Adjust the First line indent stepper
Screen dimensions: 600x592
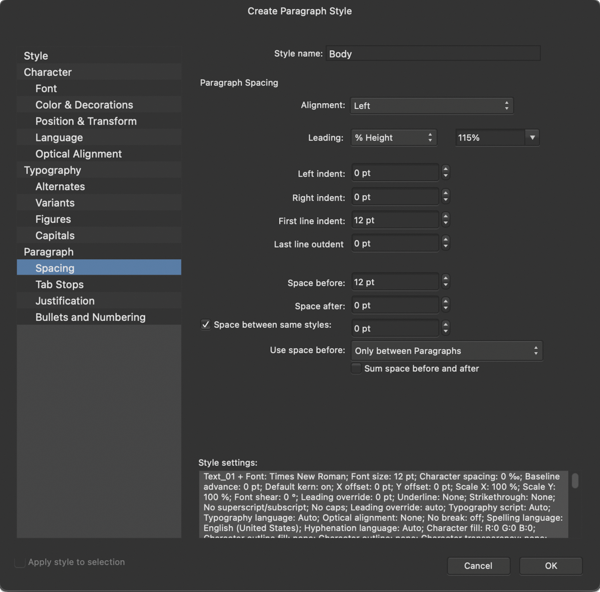tap(445, 220)
